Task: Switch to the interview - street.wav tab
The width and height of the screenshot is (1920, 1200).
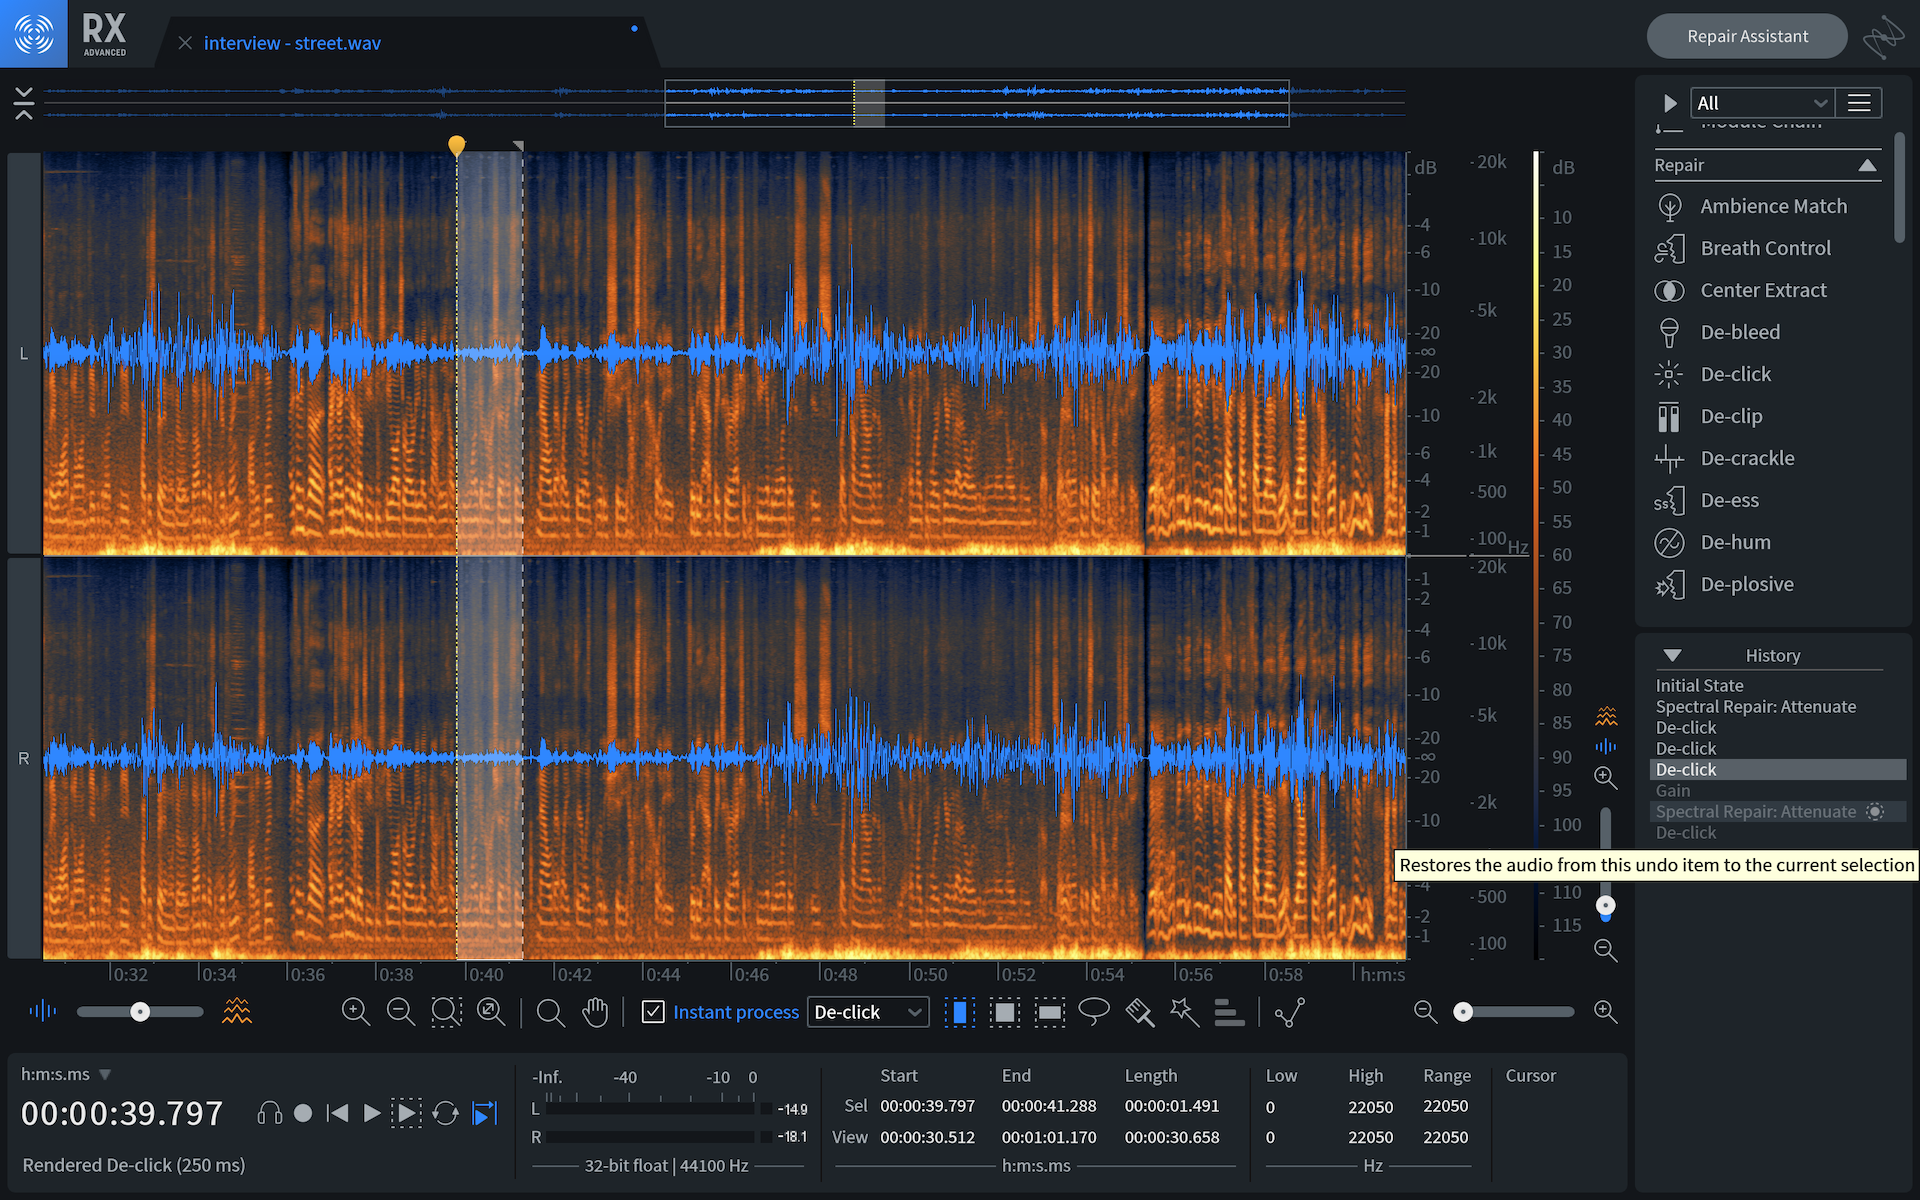Action: (x=292, y=43)
